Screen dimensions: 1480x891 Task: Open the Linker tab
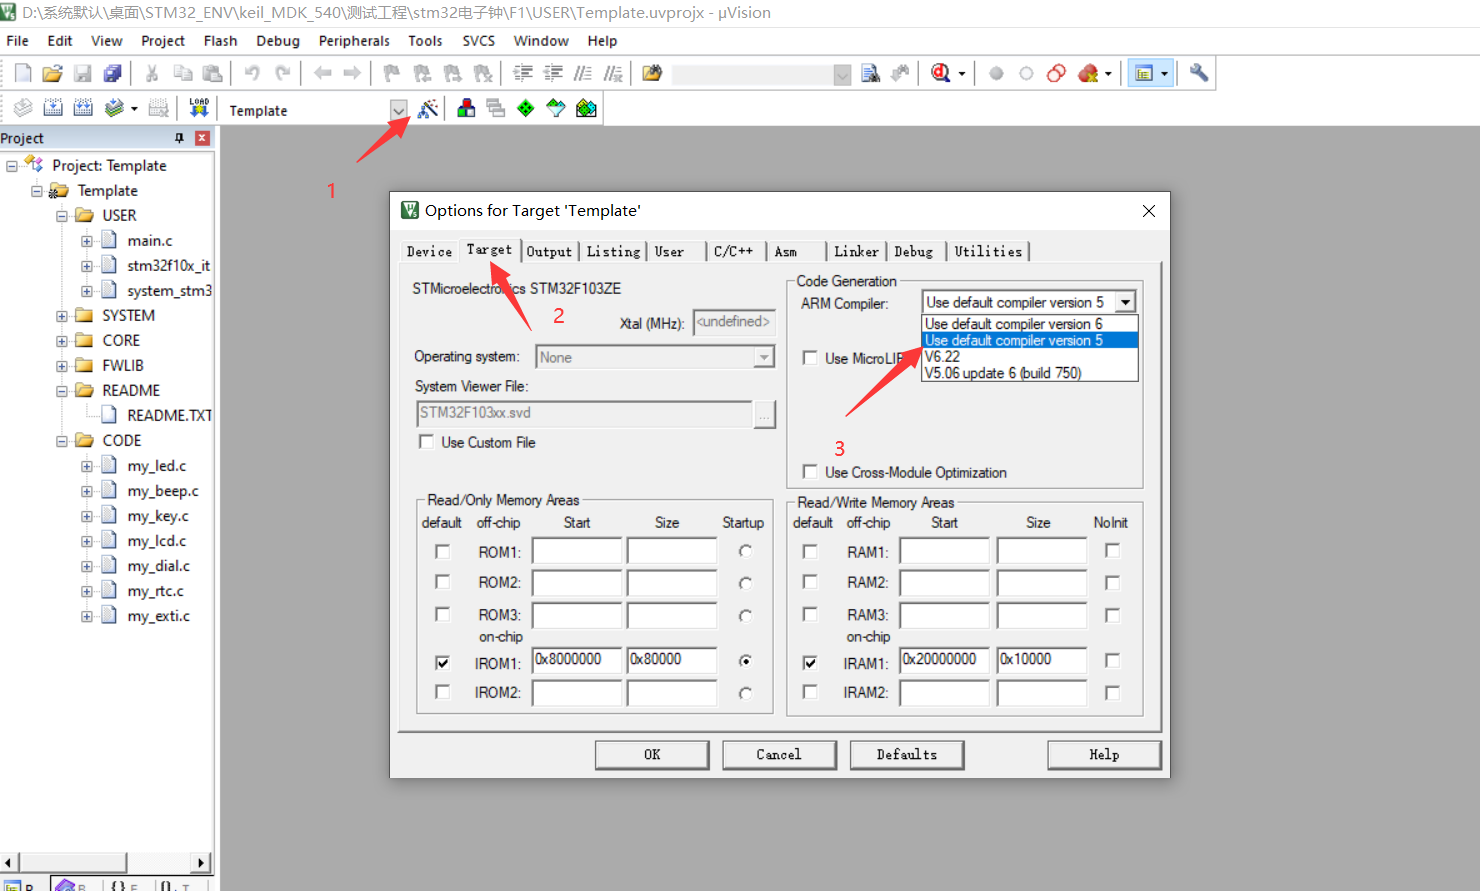[856, 252]
